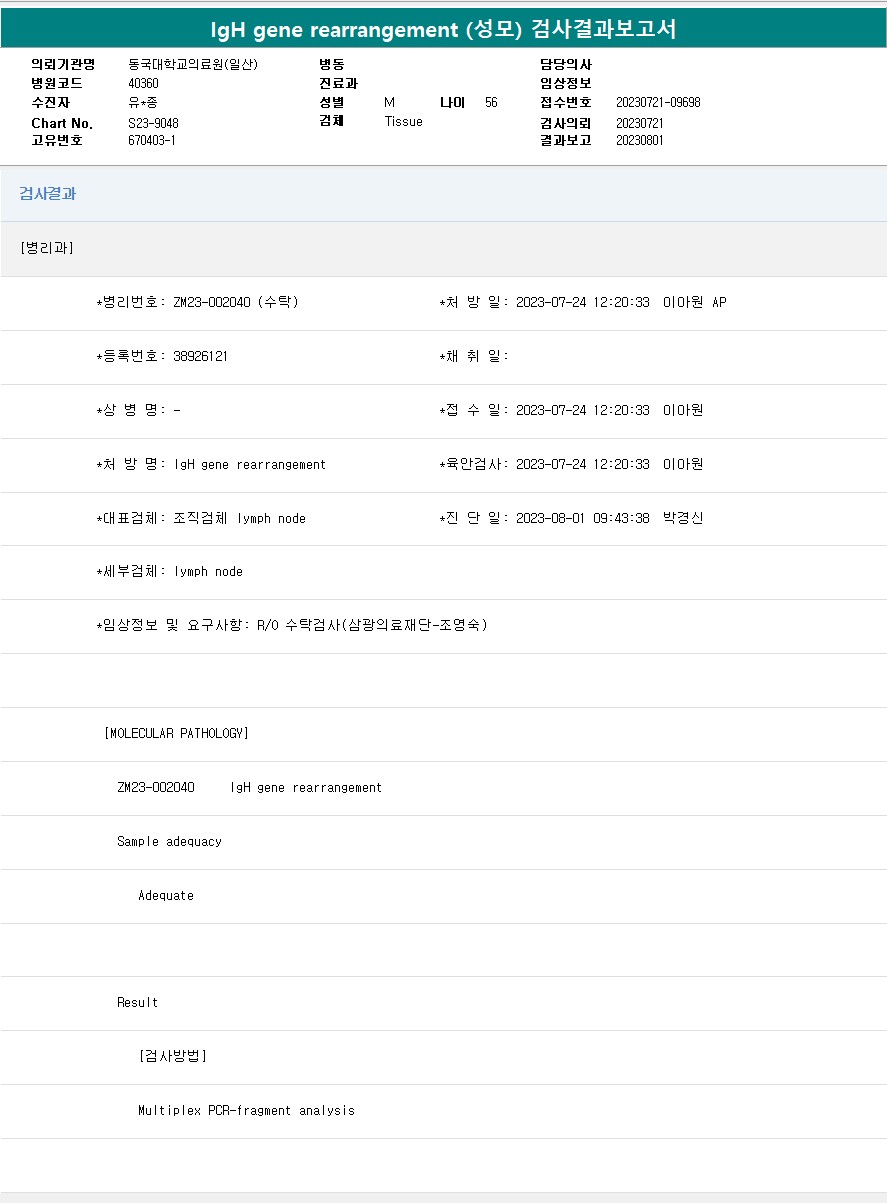The image size is (887, 1203).
Task: Click the Sample adequacy label
Action: tap(169, 841)
